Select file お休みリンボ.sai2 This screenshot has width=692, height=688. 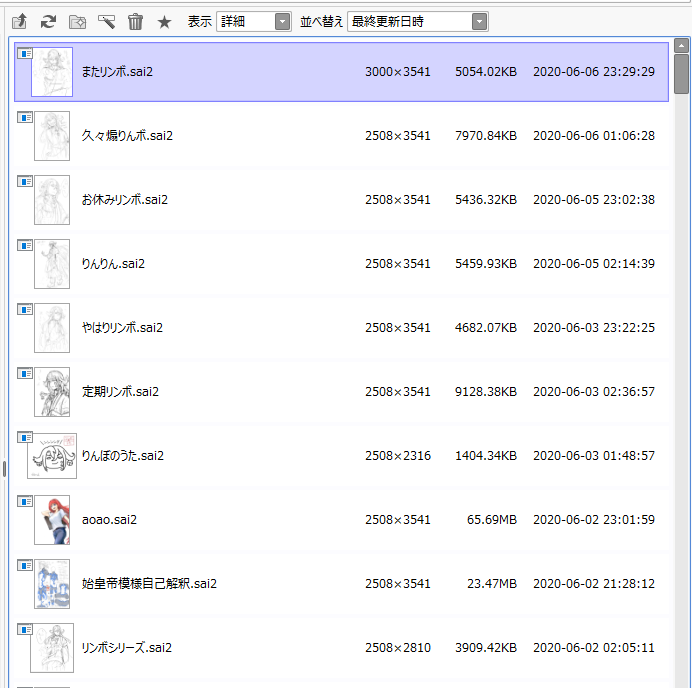point(124,200)
